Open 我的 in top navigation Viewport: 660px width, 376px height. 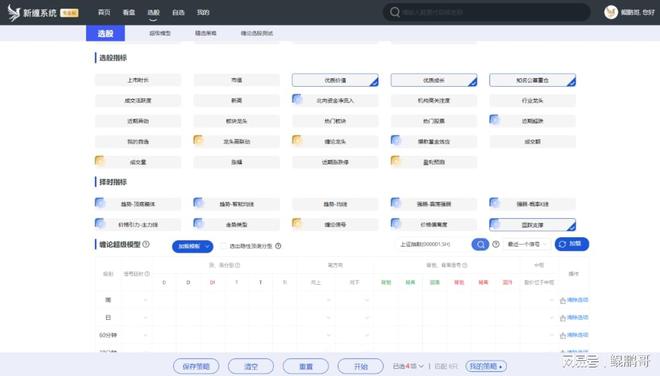point(203,12)
